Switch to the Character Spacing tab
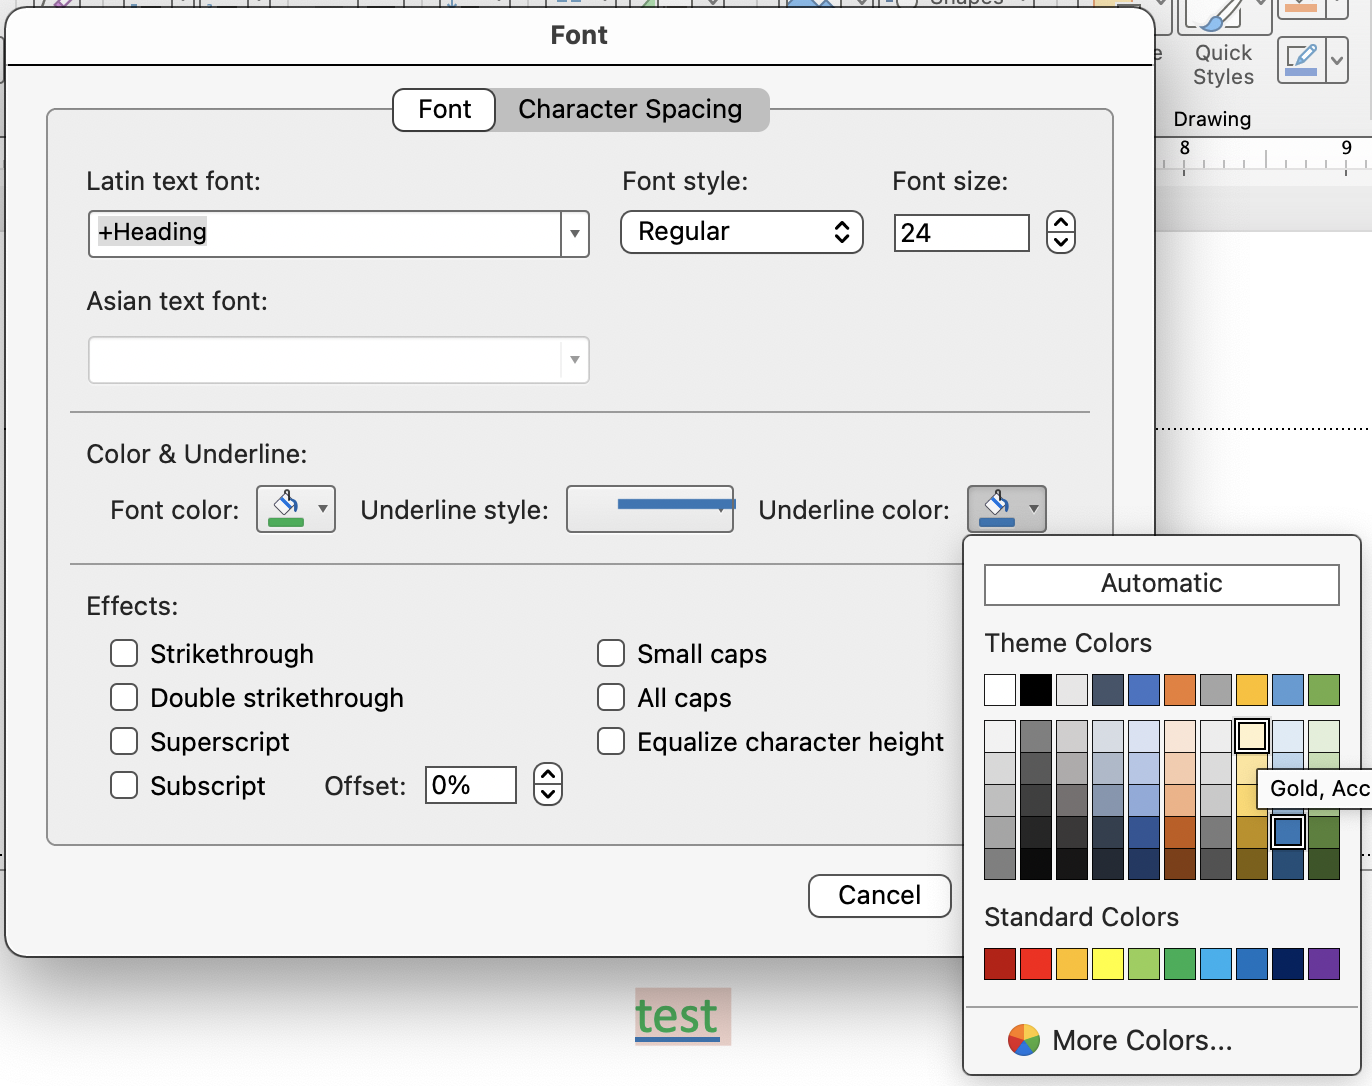 [x=630, y=109]
